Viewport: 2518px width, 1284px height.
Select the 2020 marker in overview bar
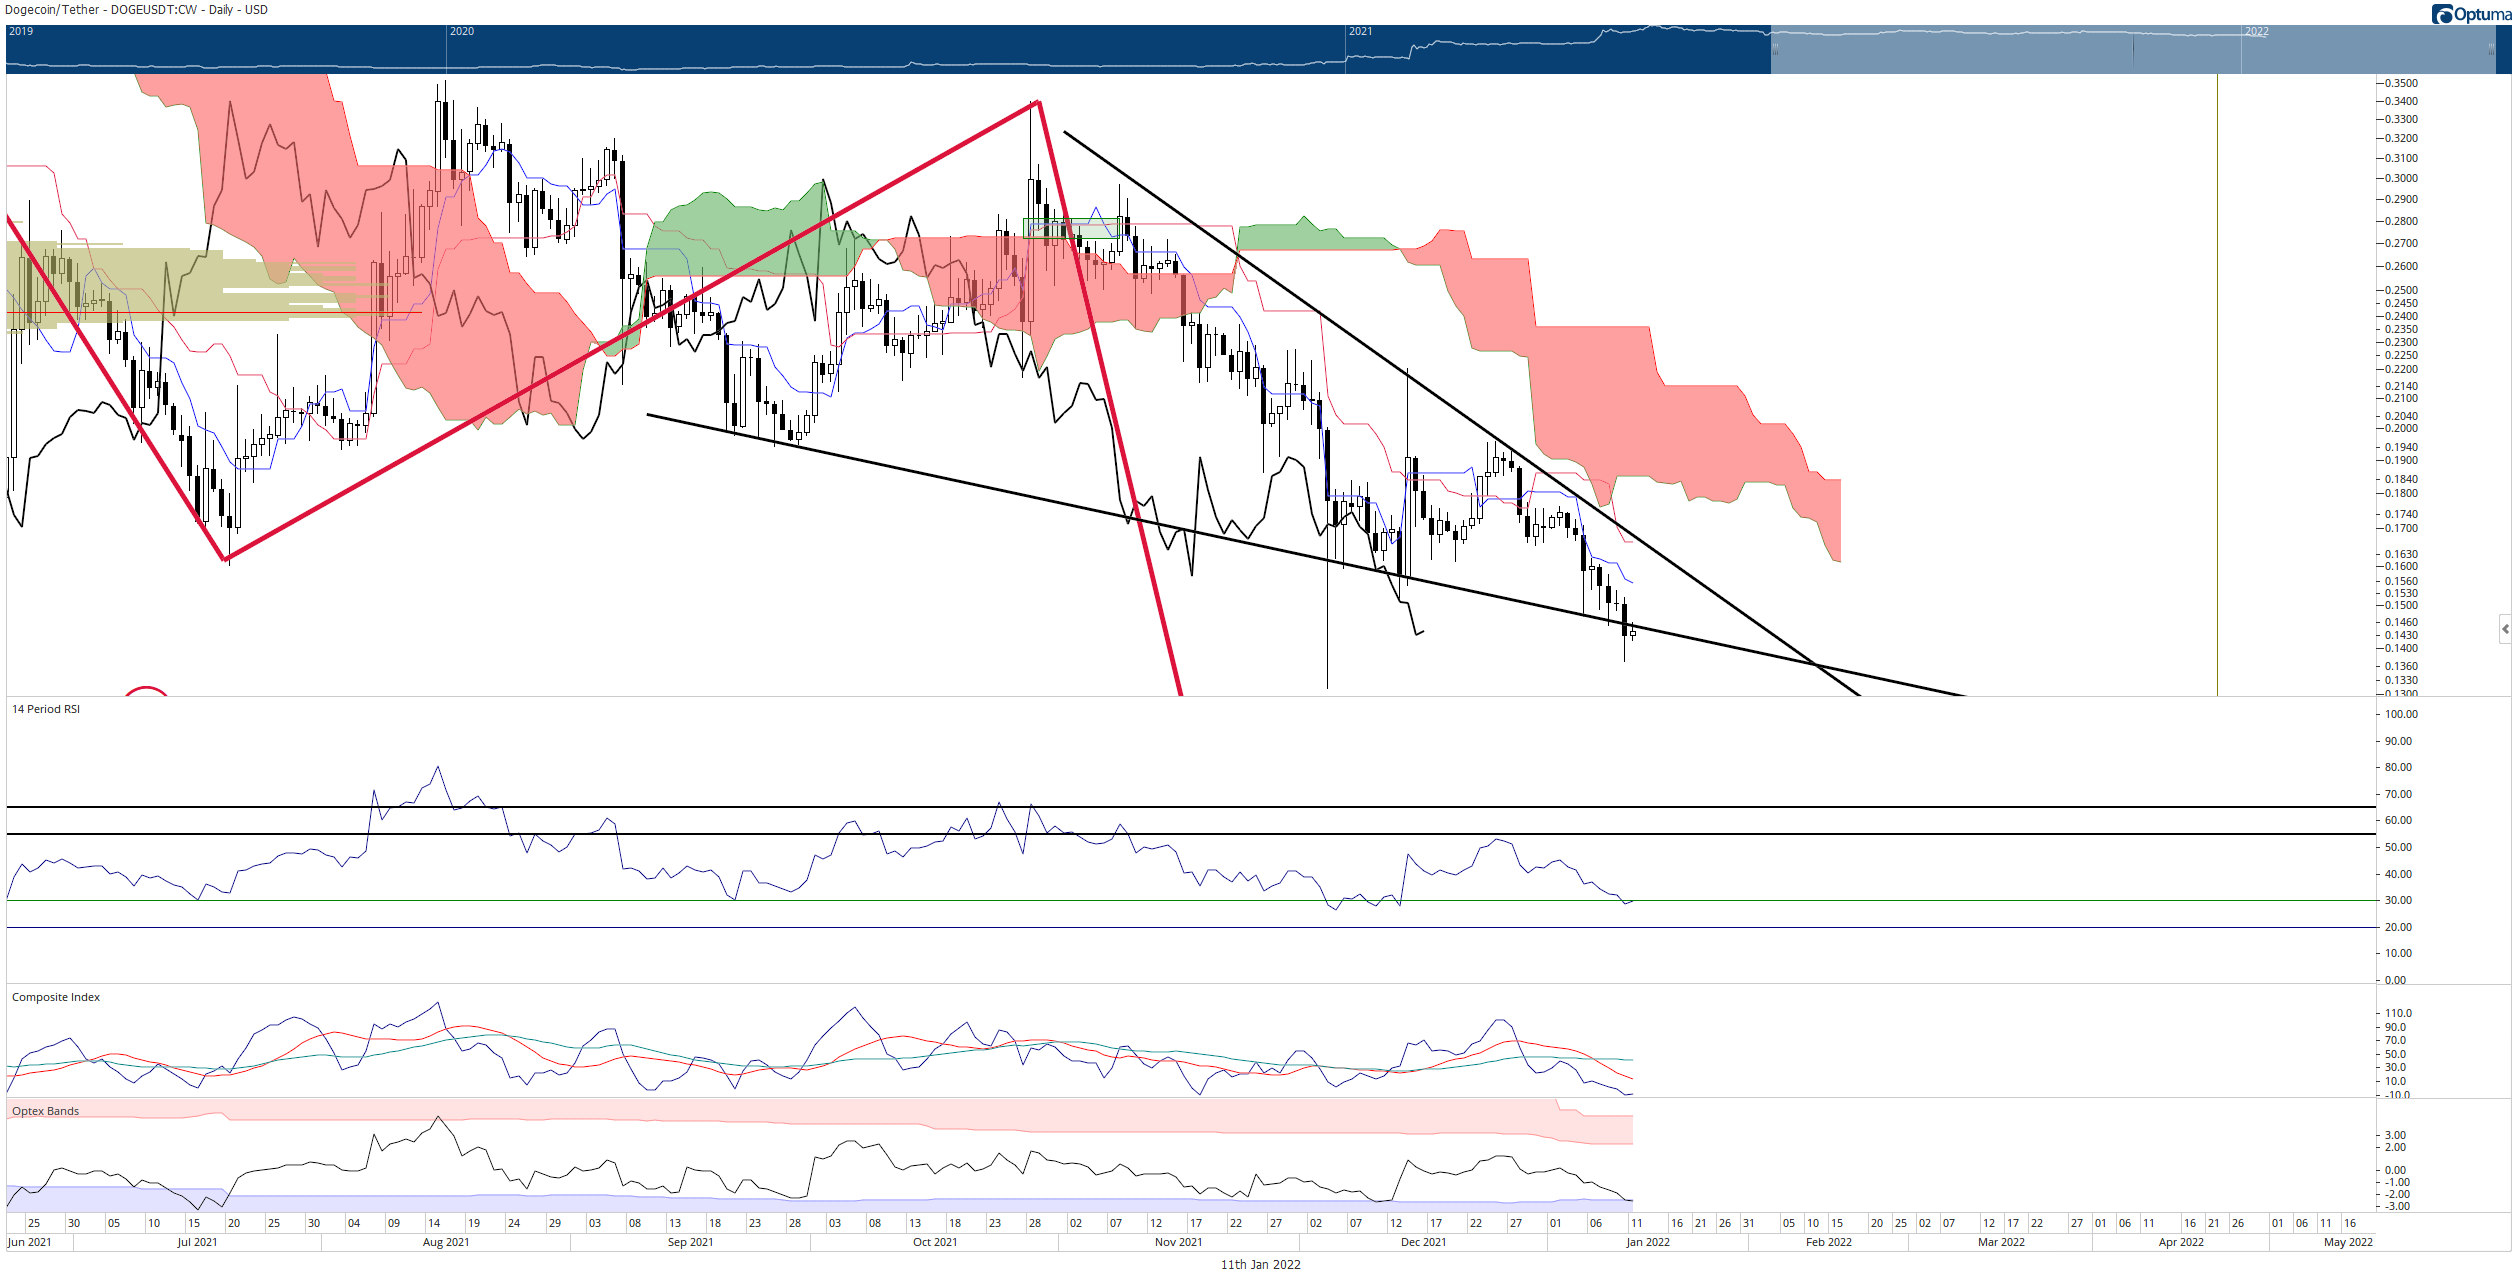(x=462, y=31)
